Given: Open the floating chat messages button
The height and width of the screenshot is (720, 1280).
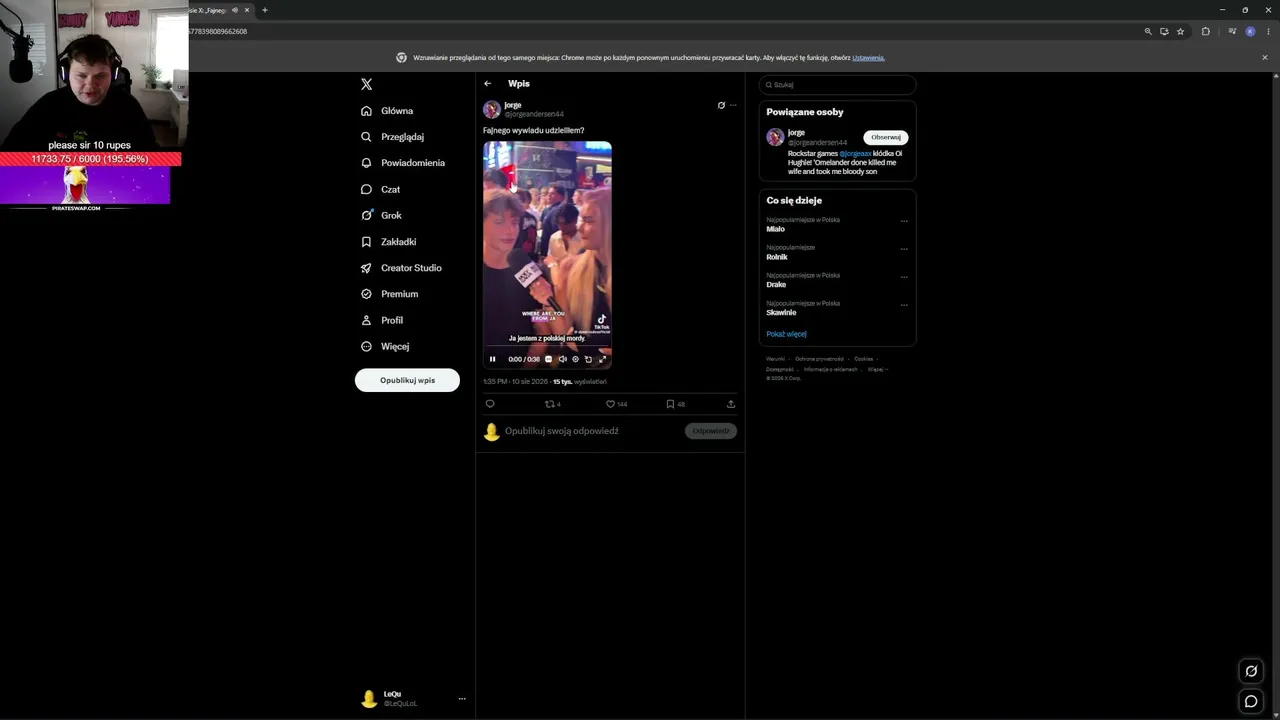Looking at the screenshot, I should [1251, 701].
